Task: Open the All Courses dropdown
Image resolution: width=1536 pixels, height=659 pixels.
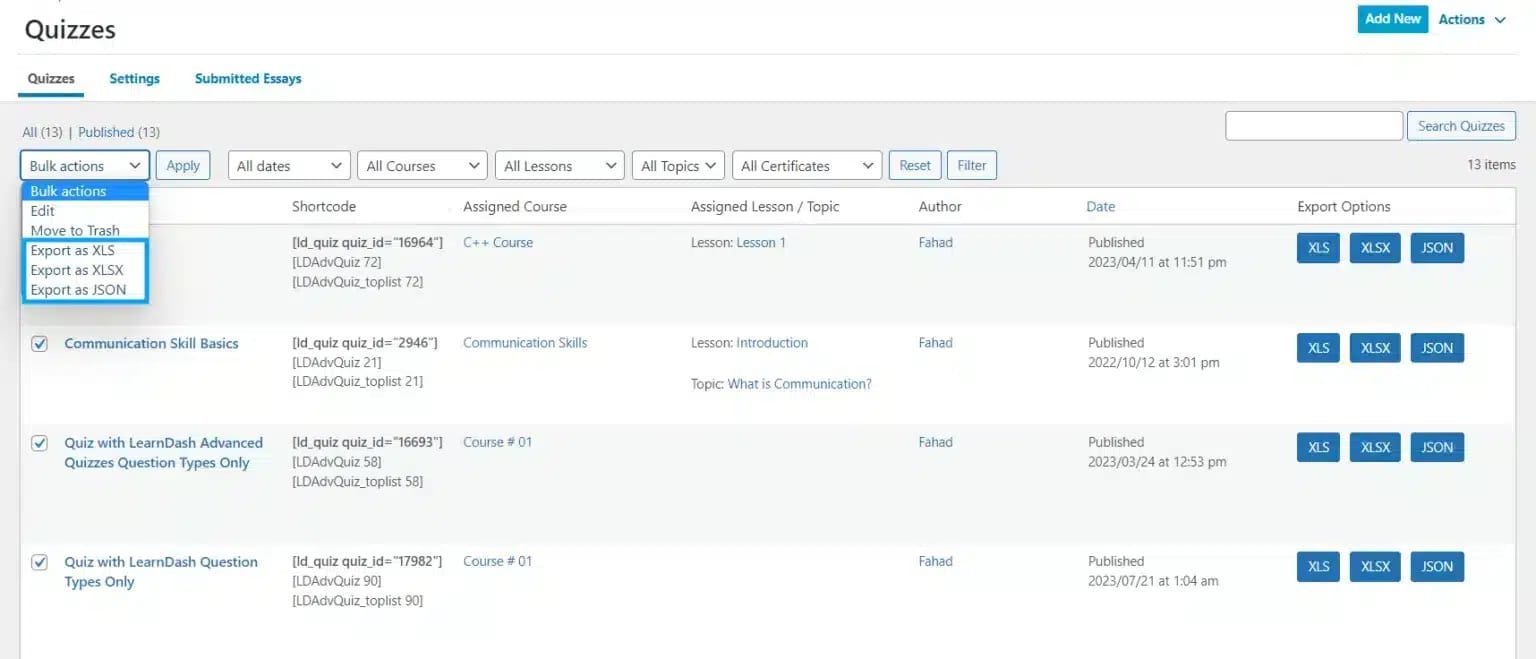Action: (x=421, y=165)
